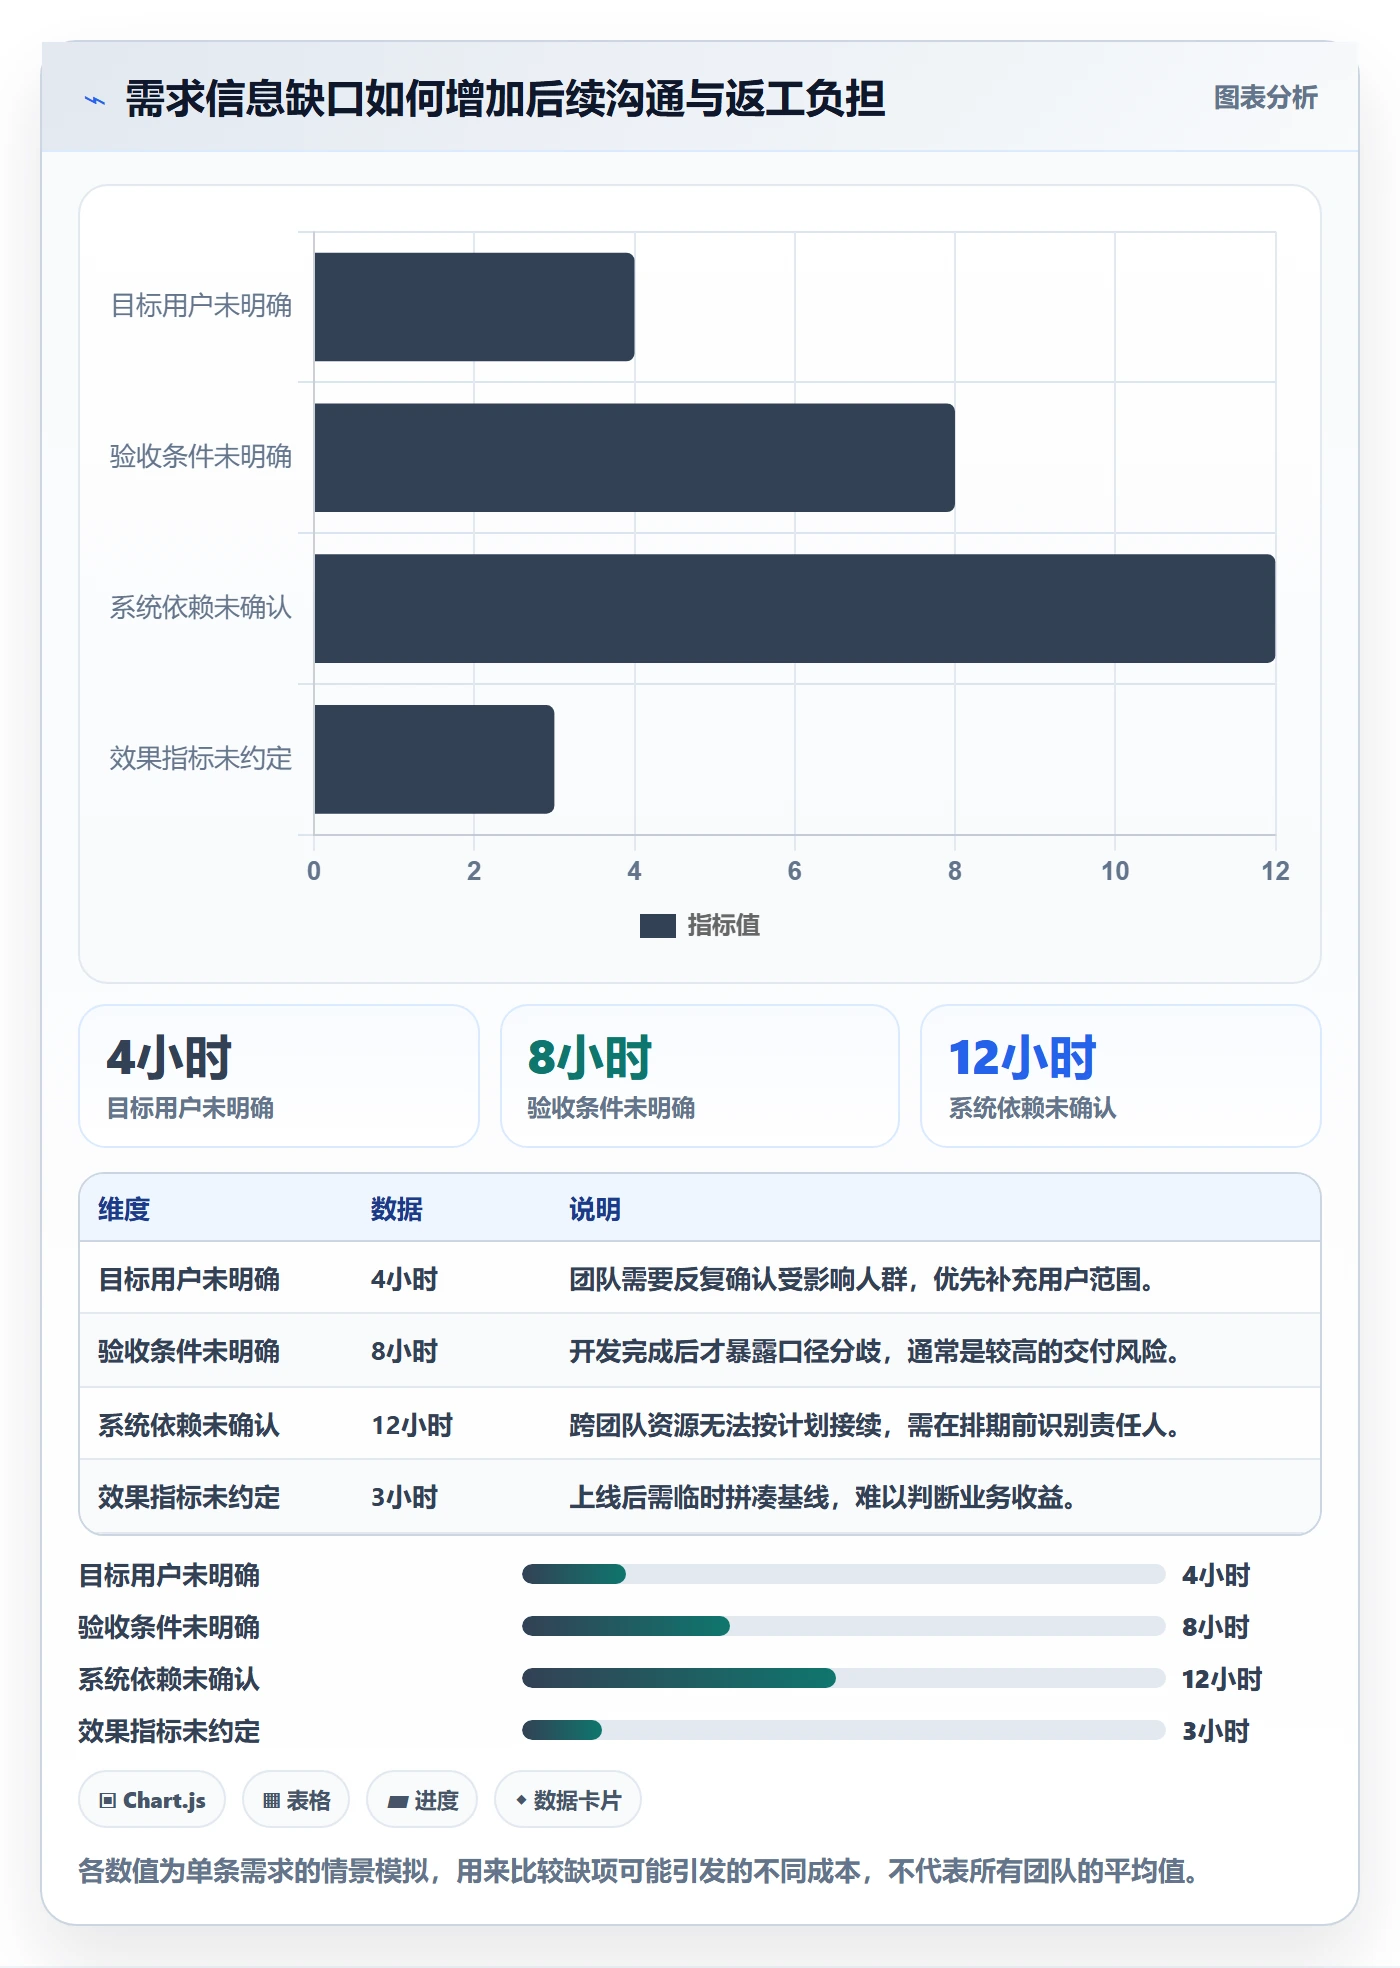Click progress value label 12小时

click(1222, 1679)
